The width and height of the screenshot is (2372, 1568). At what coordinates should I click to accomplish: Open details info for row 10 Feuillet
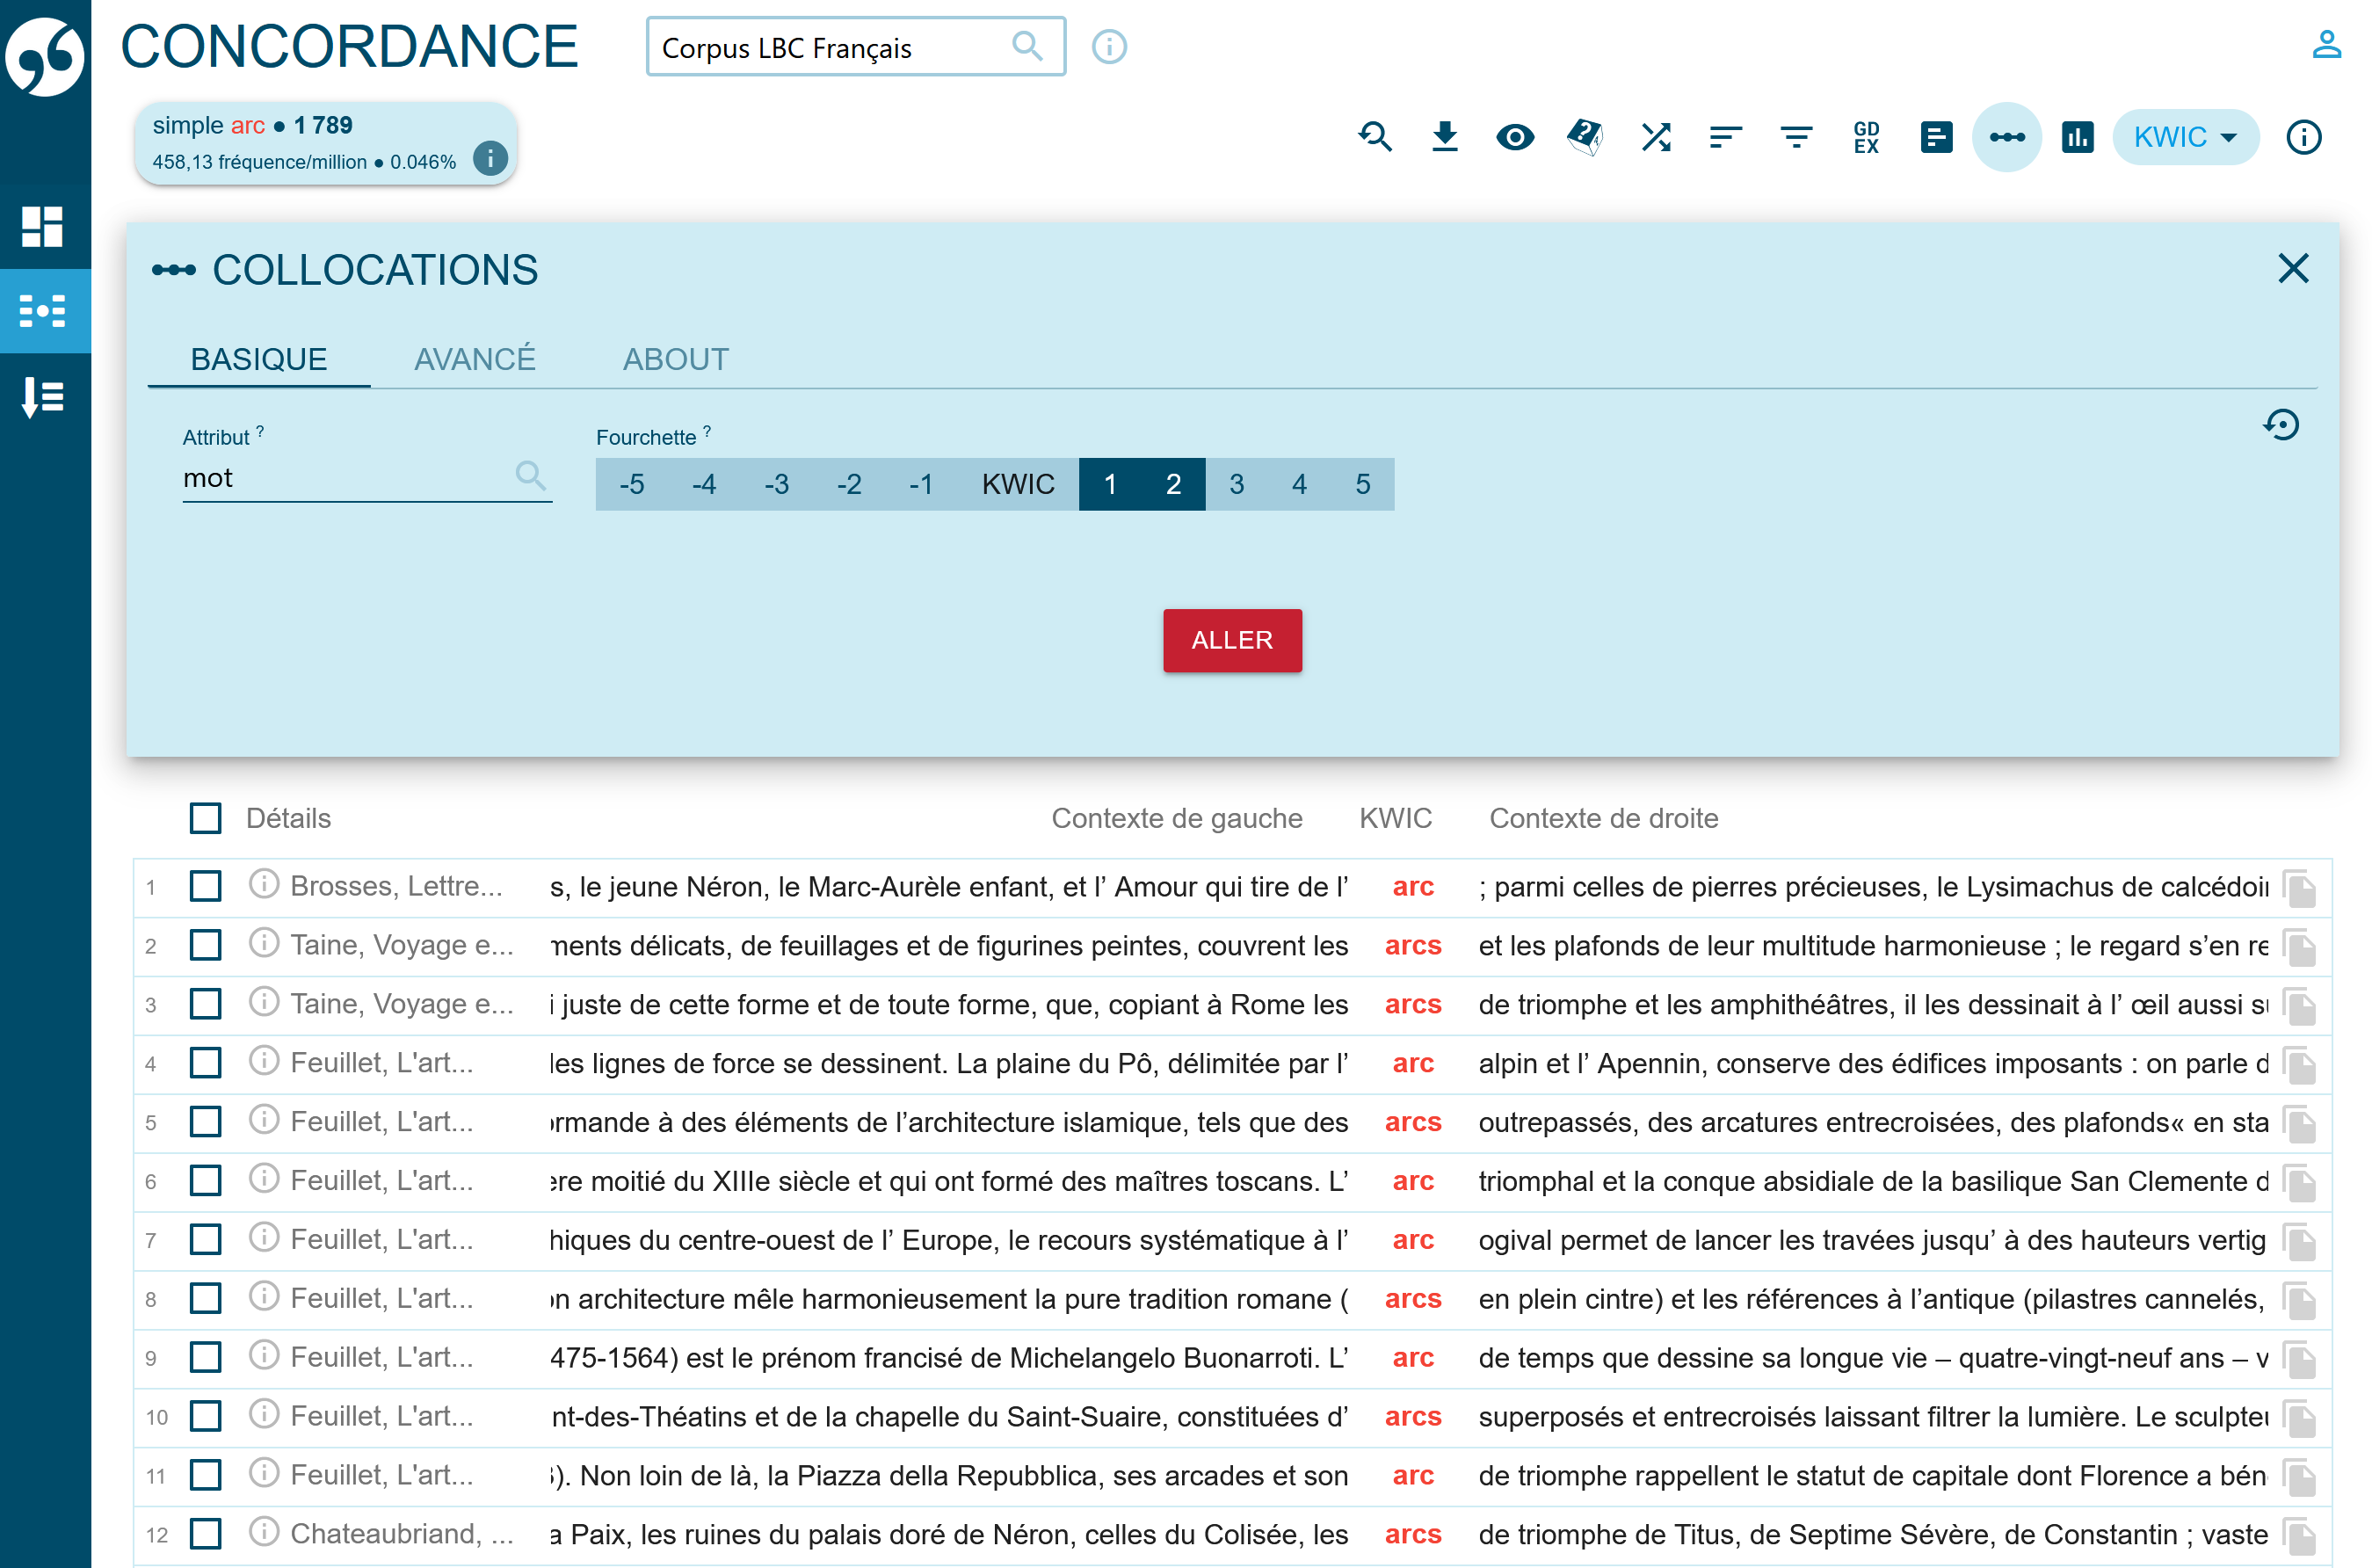pyautogui.click(x=264, y=1414)
